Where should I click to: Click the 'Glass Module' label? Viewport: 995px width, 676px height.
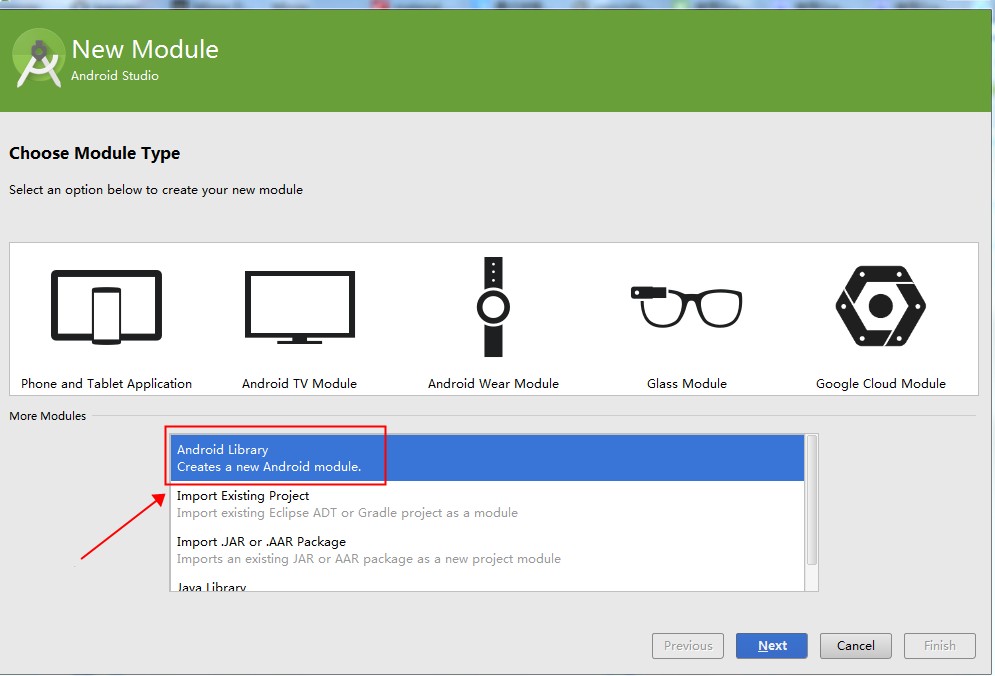coord(687,383)
